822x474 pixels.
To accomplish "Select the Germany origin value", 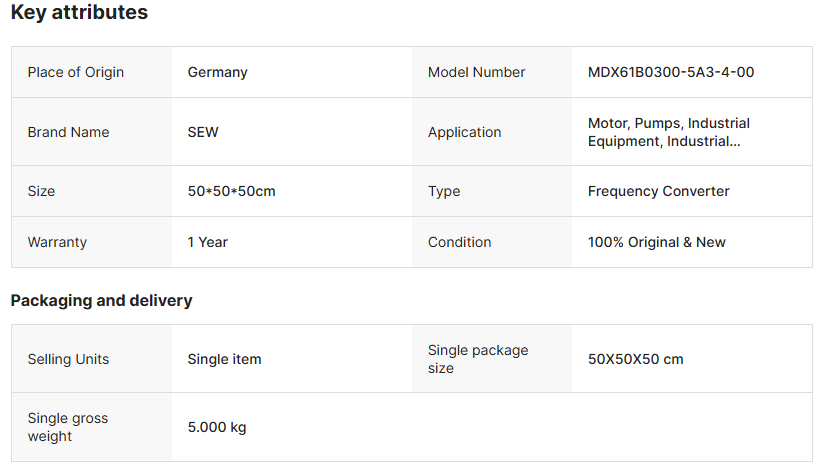I will [218, 72].
